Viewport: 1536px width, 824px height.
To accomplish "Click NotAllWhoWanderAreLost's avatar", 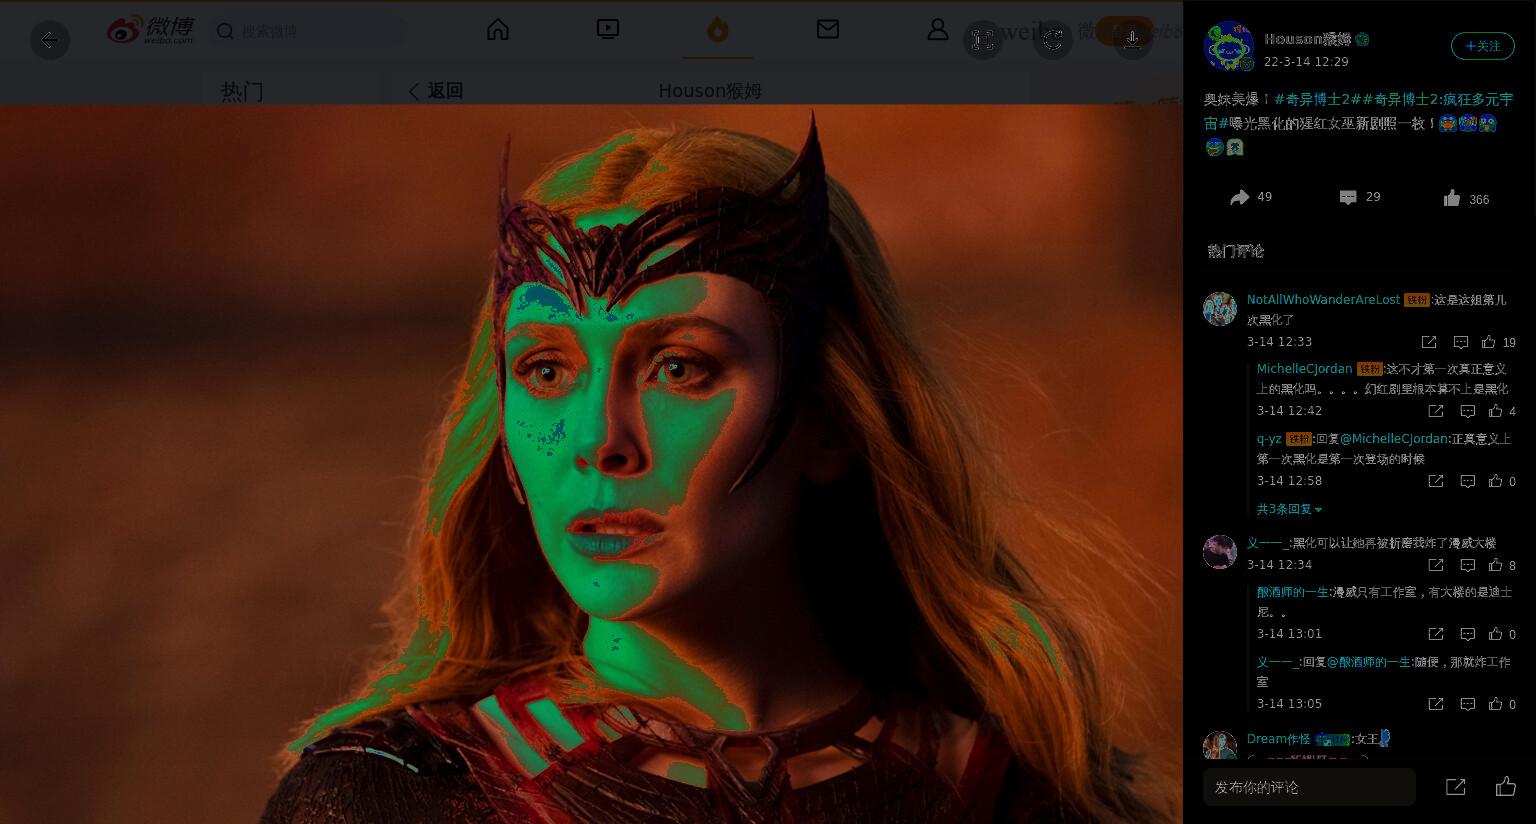I will click(x=1220, y=309).
